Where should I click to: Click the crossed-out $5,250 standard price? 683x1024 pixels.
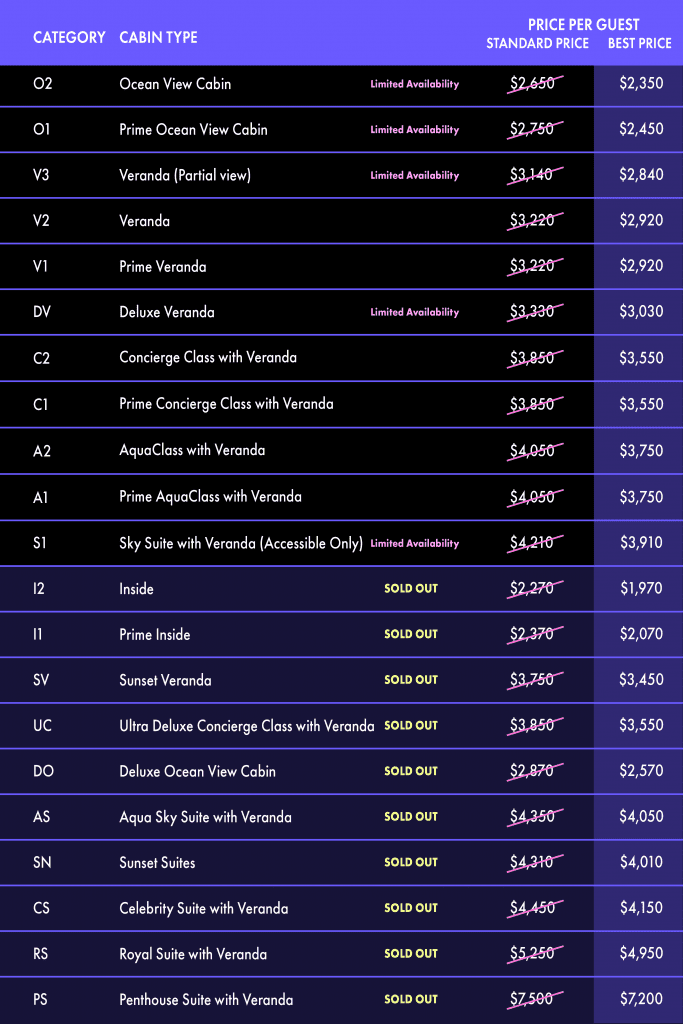(x=532, y=954)
